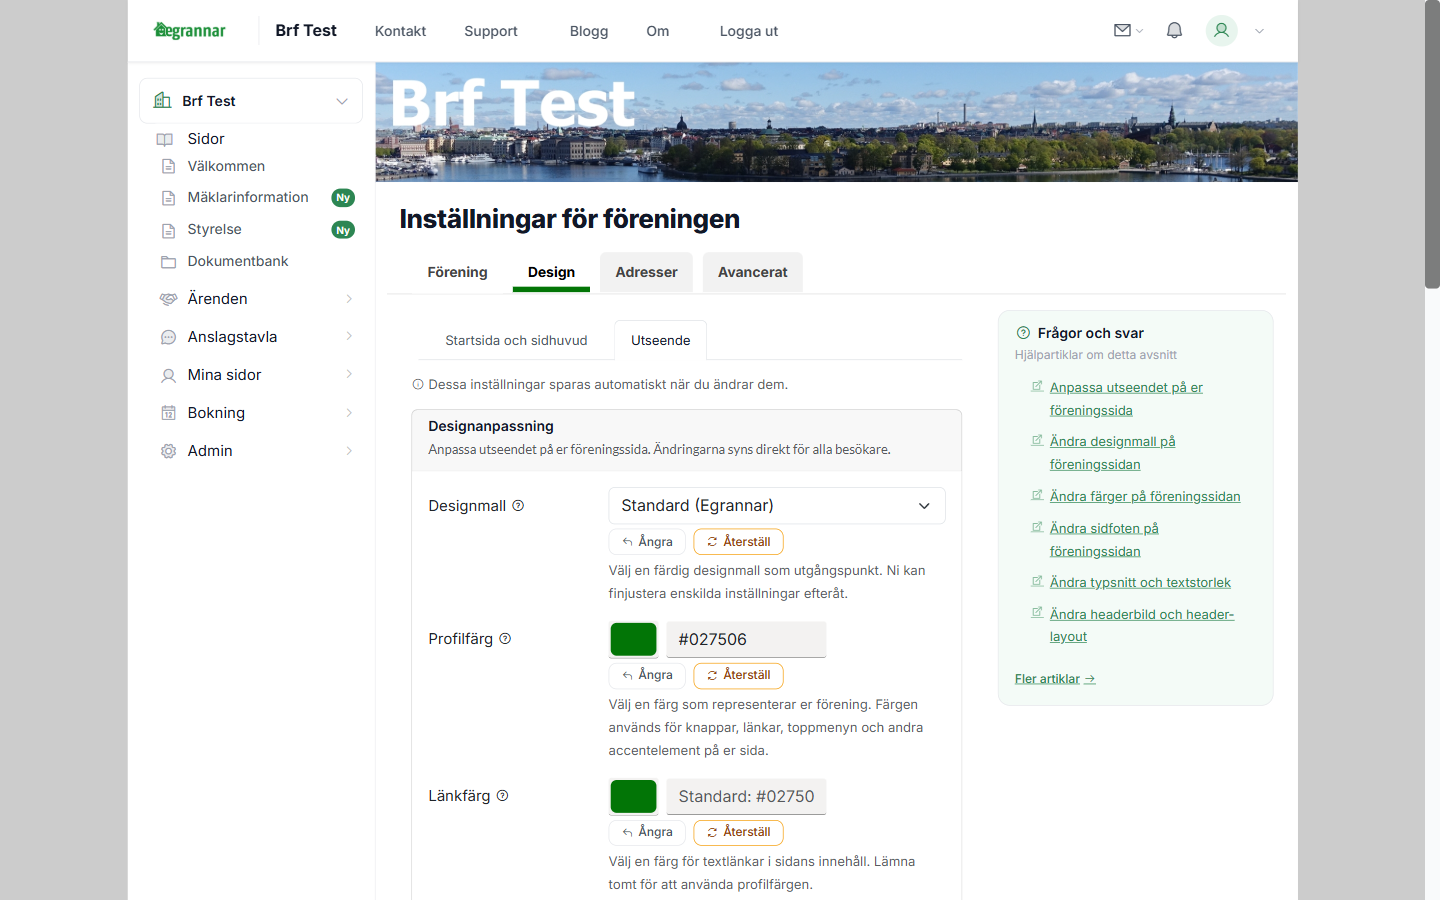This screenshot has height=900, width=1440.
Task: Open Ändra headerbild och header-layout article
Action: tap(1142, 626)
